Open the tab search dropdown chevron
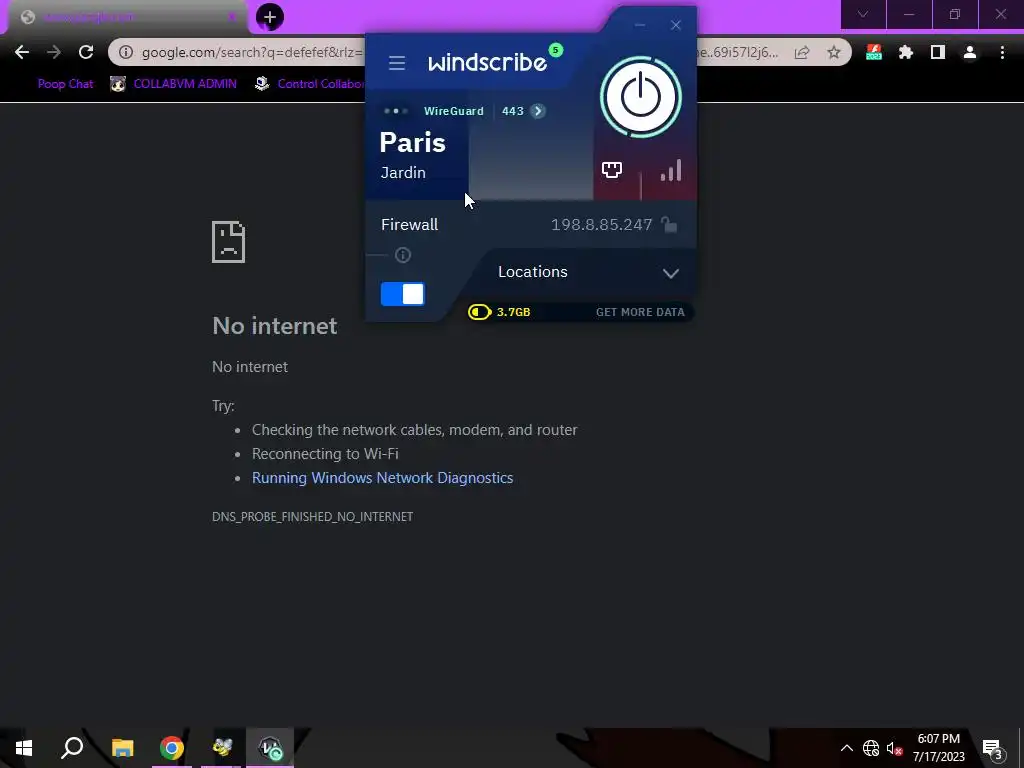 click(863, 14)
